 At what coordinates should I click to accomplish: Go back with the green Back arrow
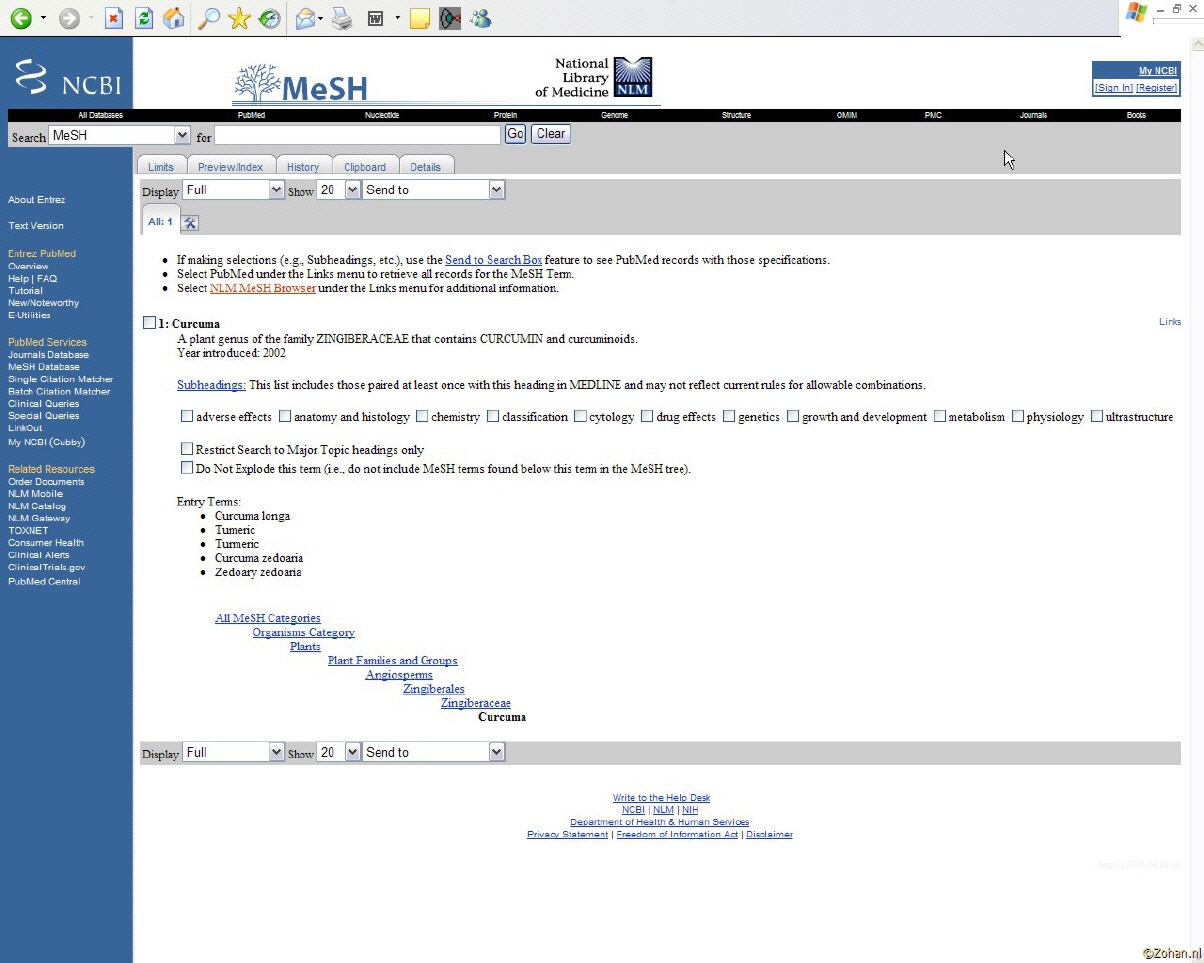[20, 18]
